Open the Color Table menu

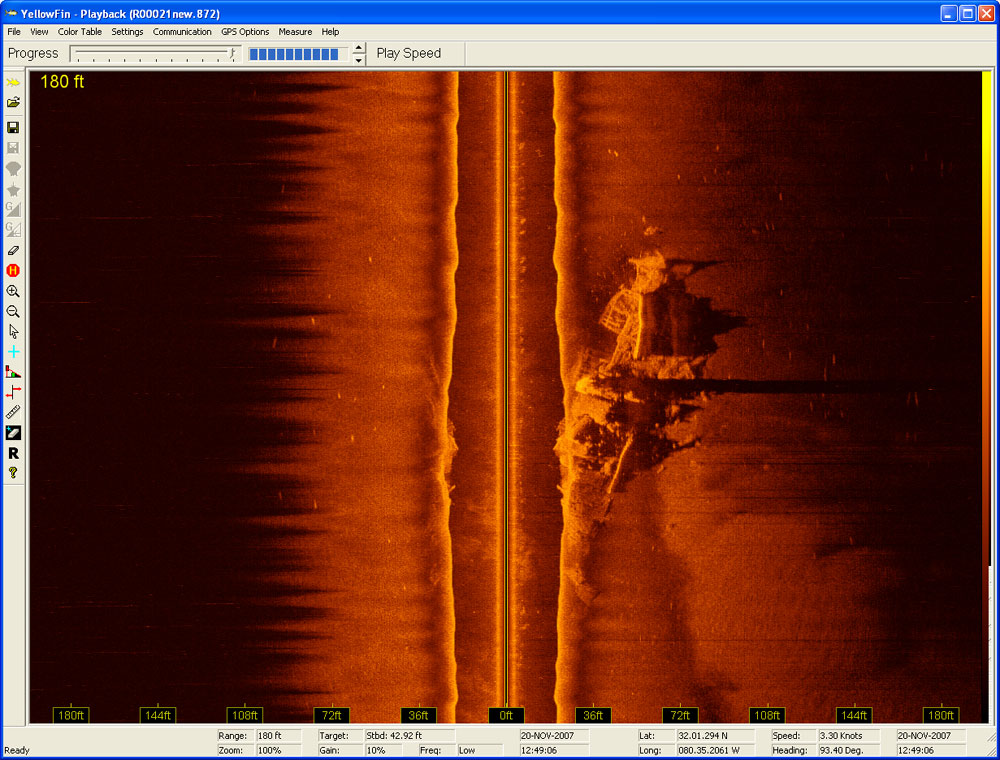click(x=80, y=32)
